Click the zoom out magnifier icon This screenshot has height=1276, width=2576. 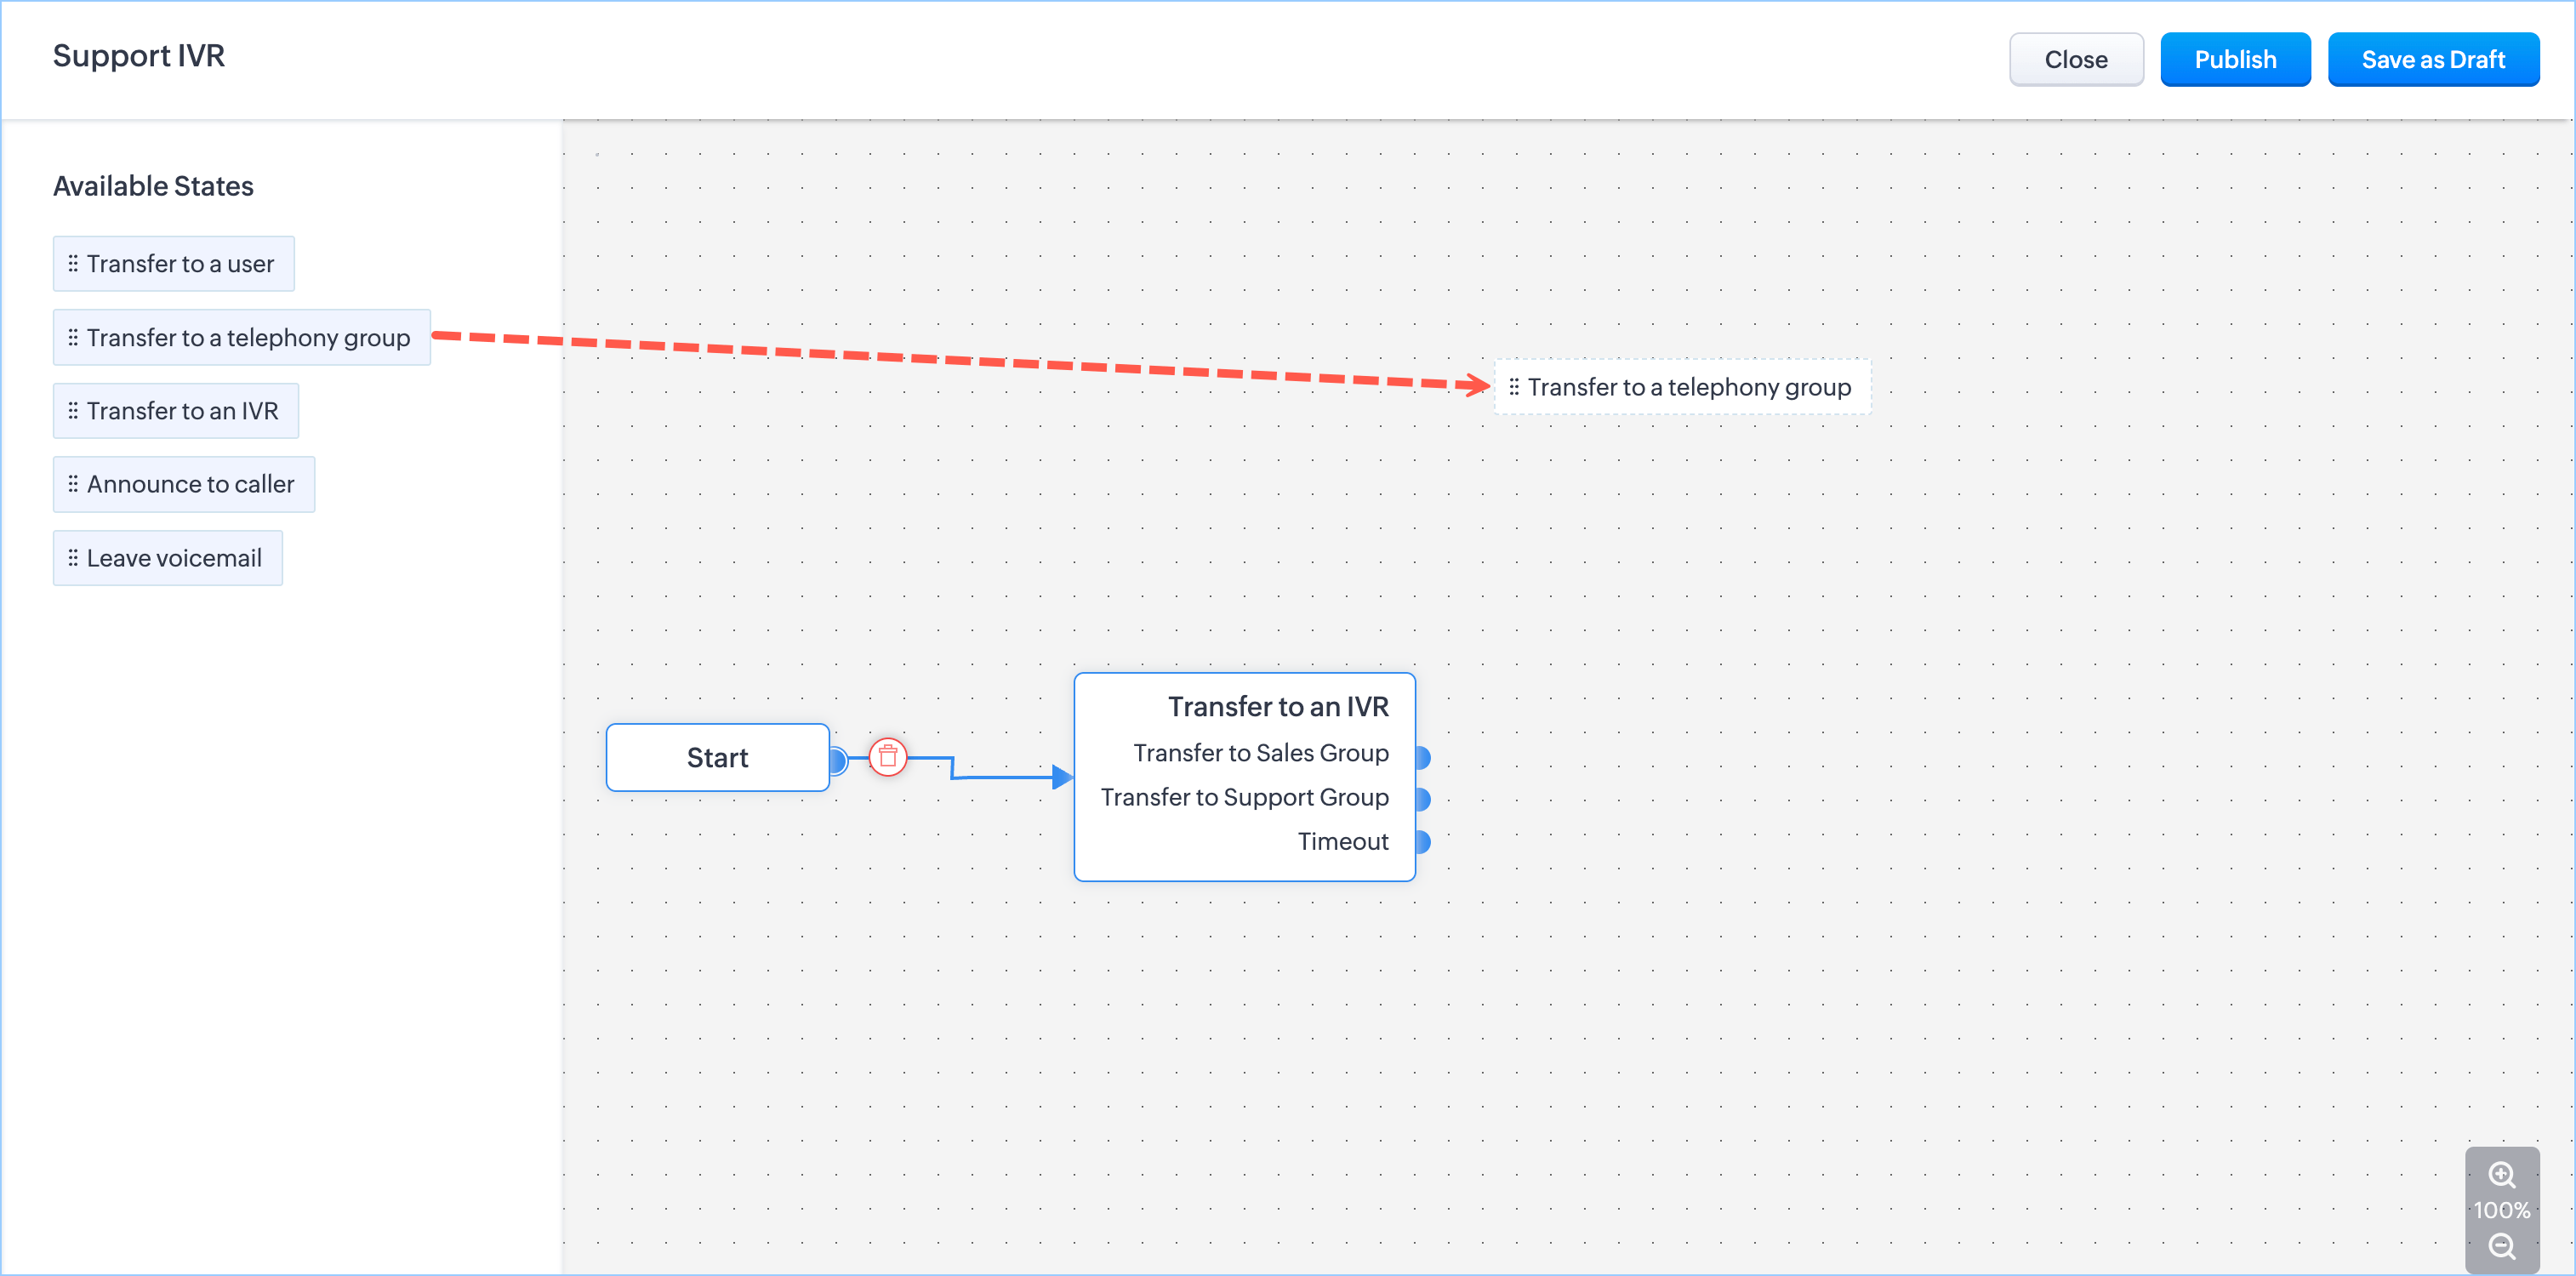(2501, 1246)
